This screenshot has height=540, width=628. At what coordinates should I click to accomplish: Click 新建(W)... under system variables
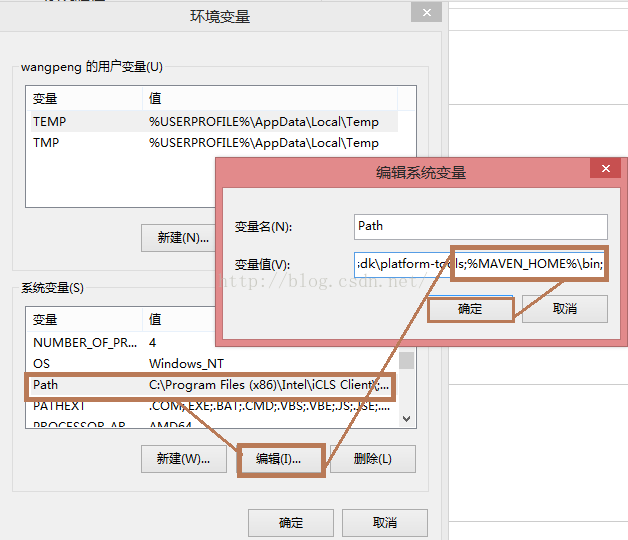click(183, 459)
